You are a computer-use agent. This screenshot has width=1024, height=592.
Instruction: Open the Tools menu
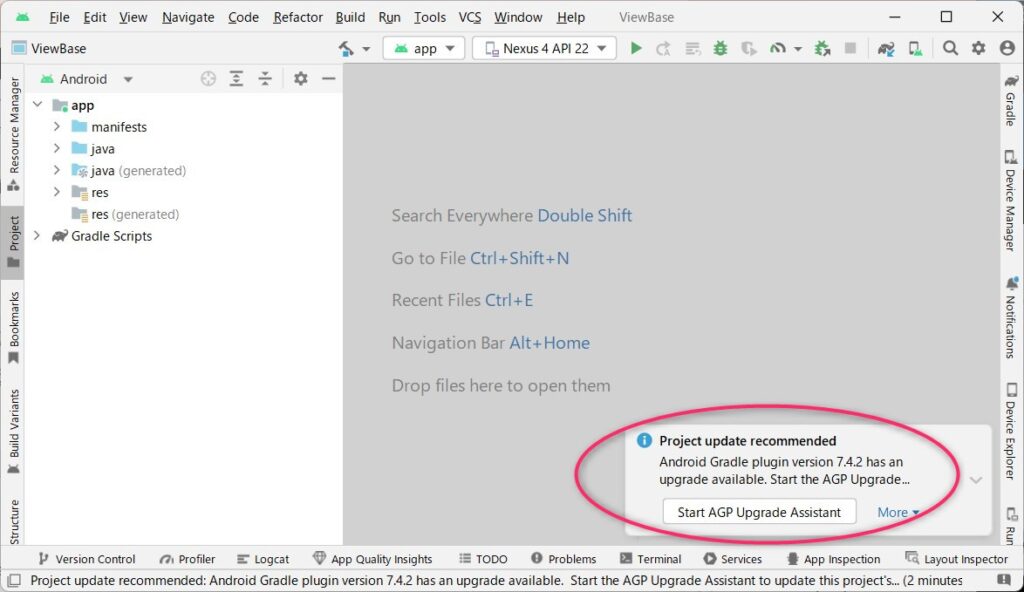point(430,17)
